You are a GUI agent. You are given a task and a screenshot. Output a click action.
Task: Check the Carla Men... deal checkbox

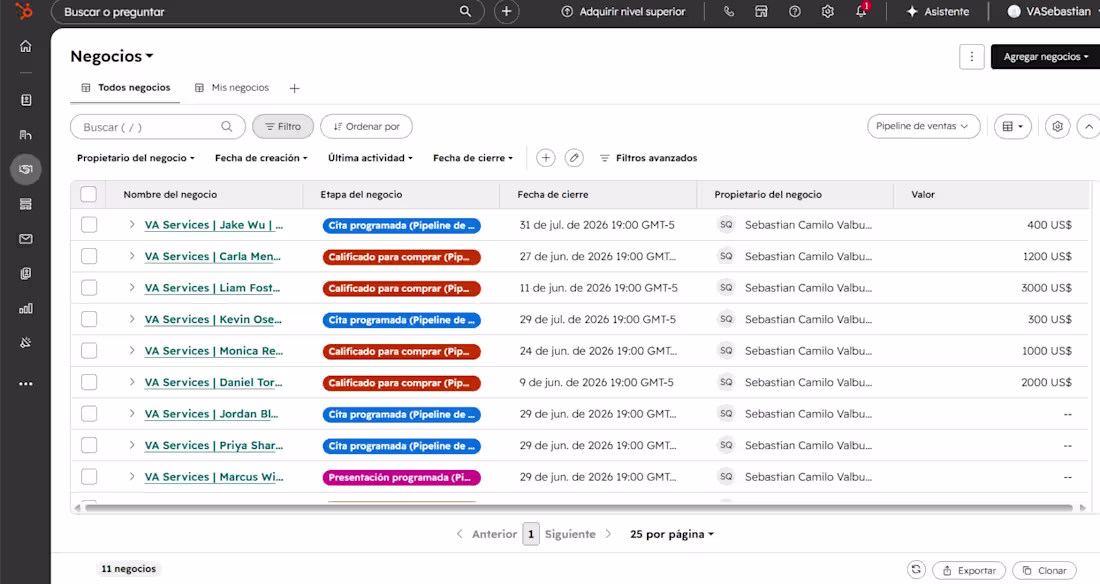(88, 256)
